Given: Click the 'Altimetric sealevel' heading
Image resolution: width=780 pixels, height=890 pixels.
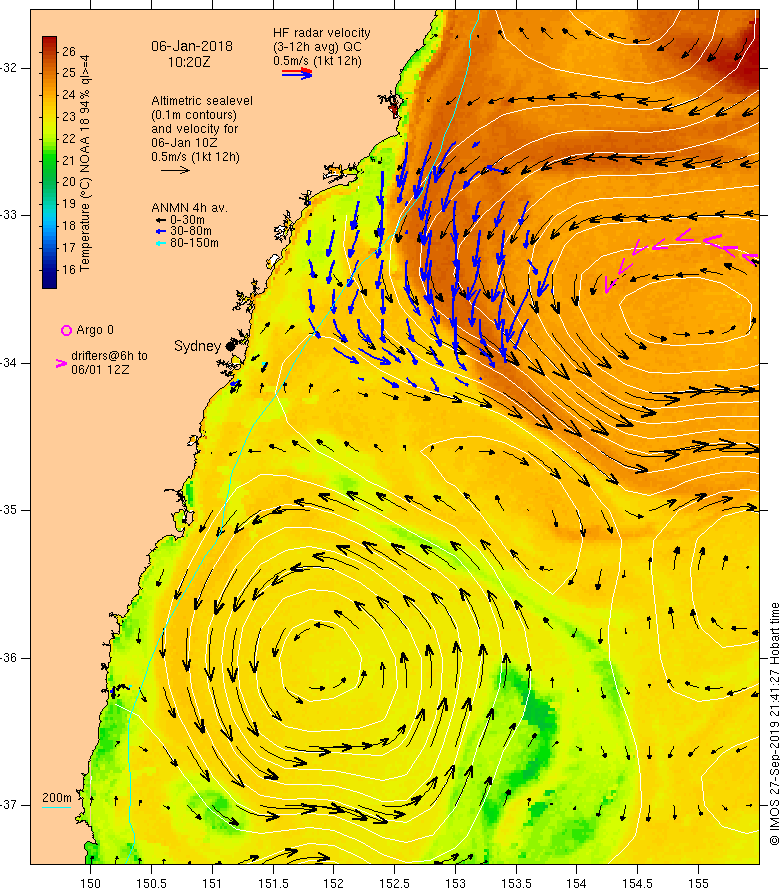Looking at the screenshot, I should click(202, 101).
